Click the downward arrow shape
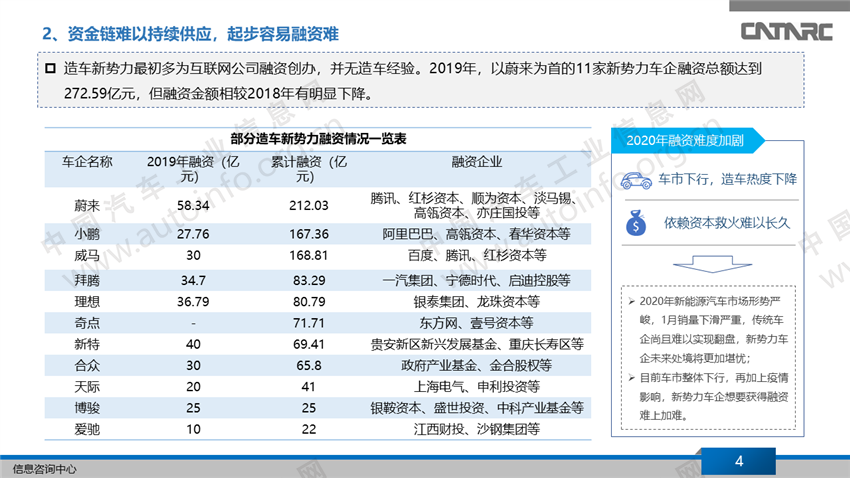850x478 pixels. click(712, 264)
